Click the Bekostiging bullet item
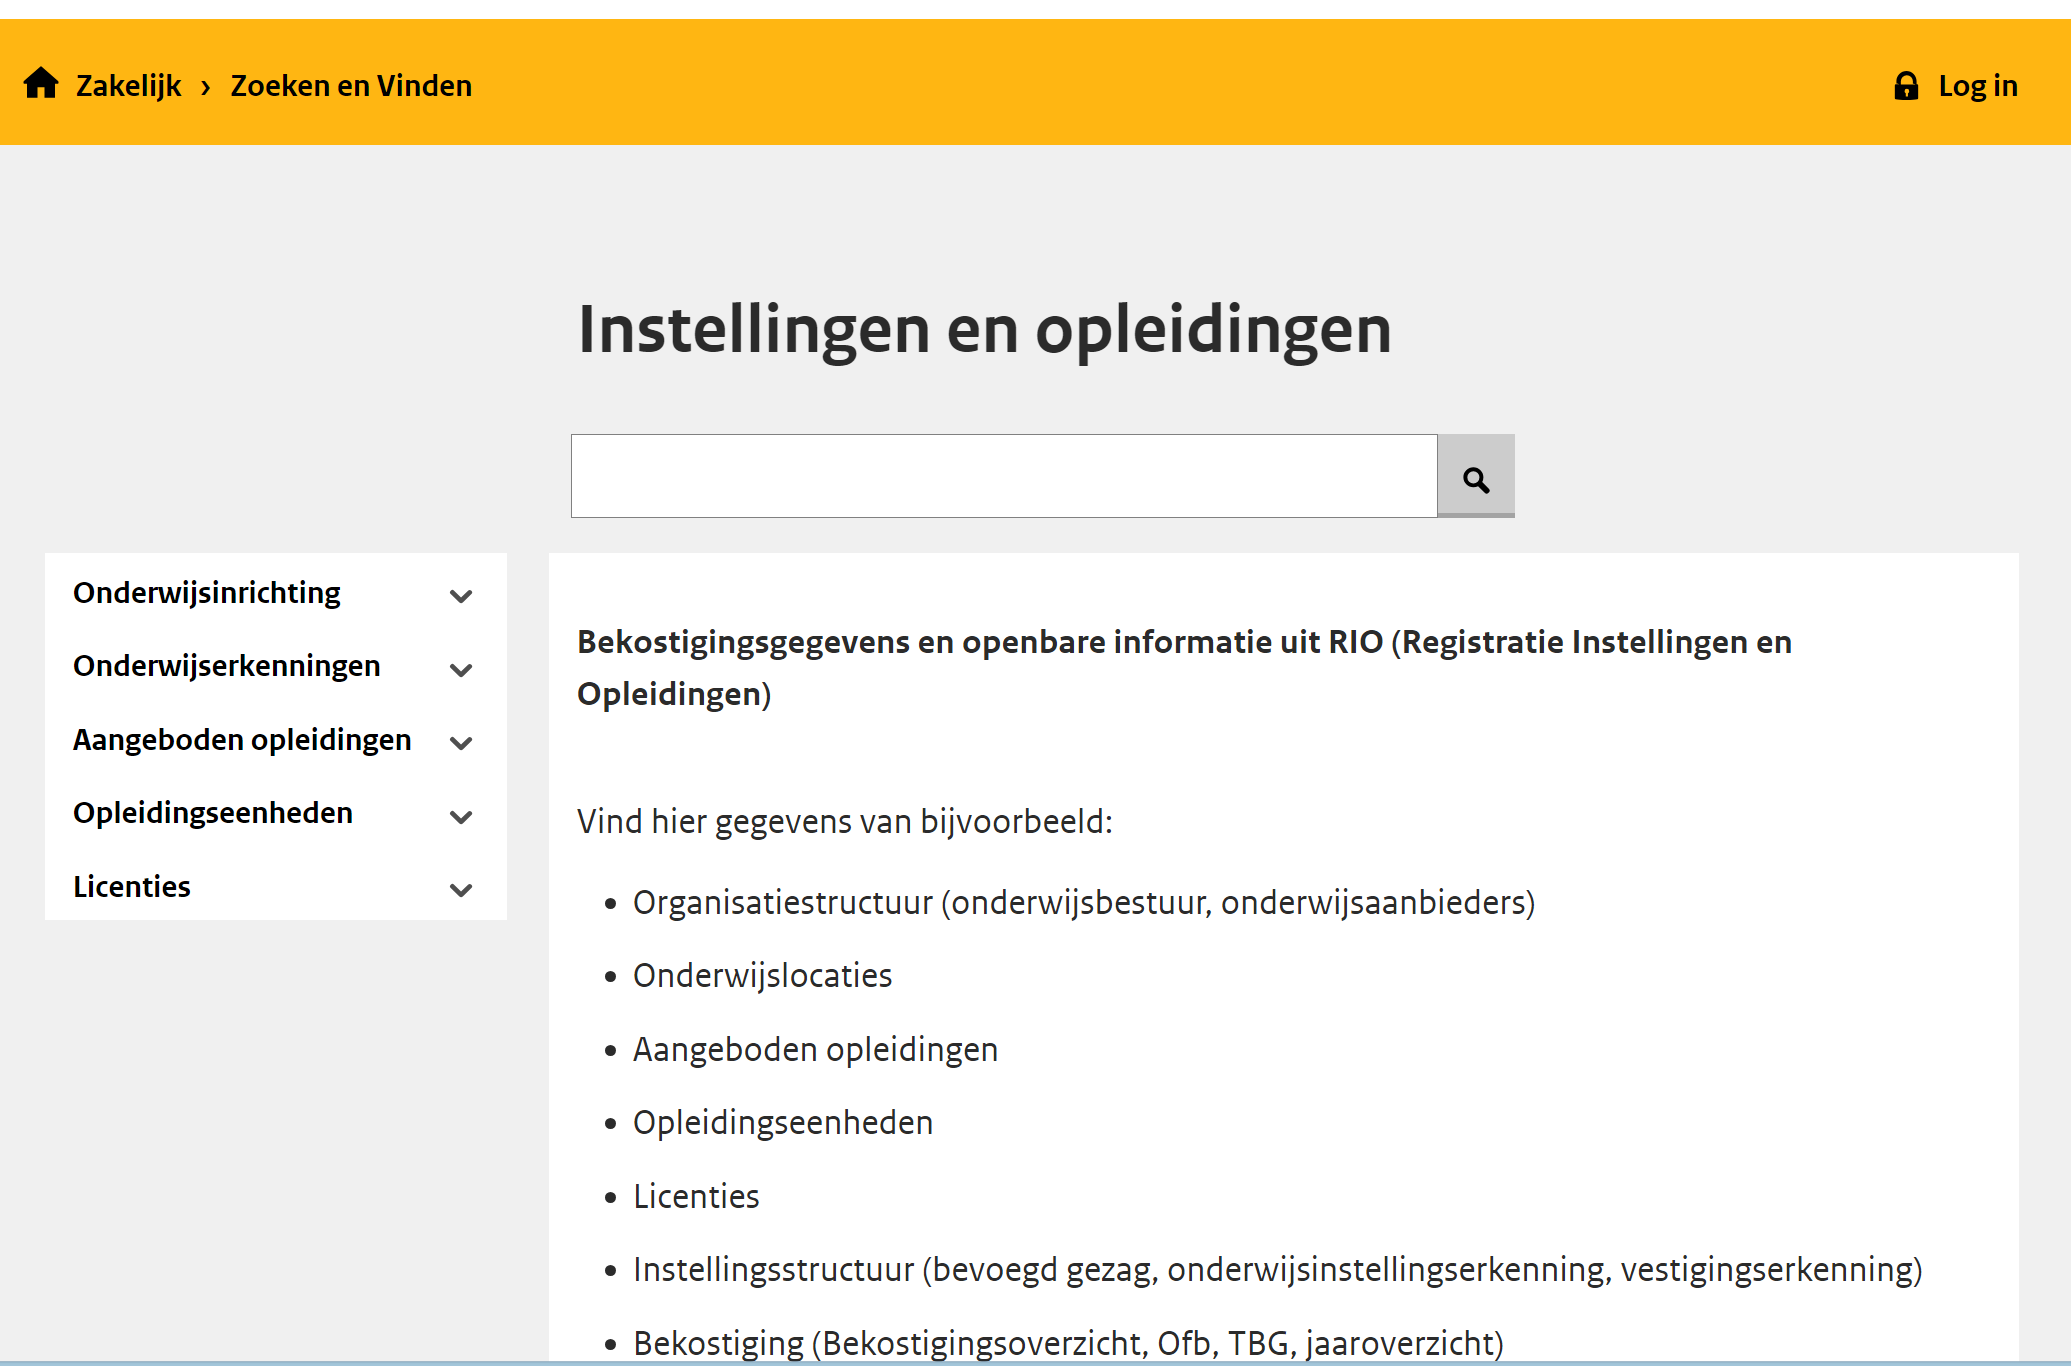This screenshot has height=1366, width=2071. [1068, 1343]
